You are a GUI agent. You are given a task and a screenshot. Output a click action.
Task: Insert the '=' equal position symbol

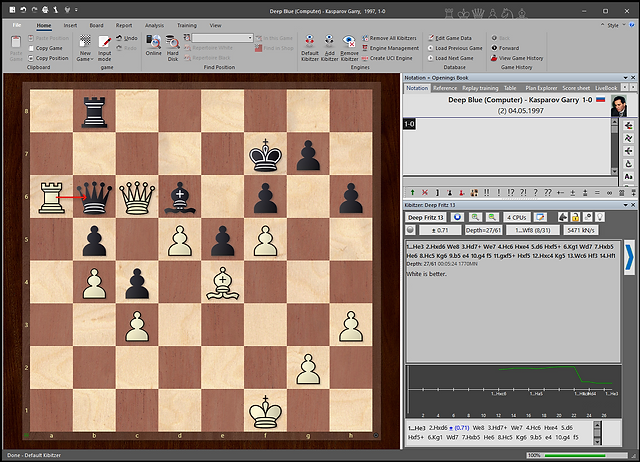point(597,192)
